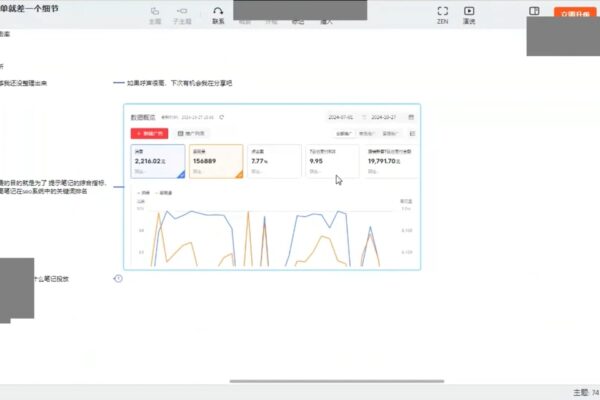Viewport: 600px width, 400px height.
Task: Select the 156889 展现量 metric card
Action: click(x=216, y=161)
